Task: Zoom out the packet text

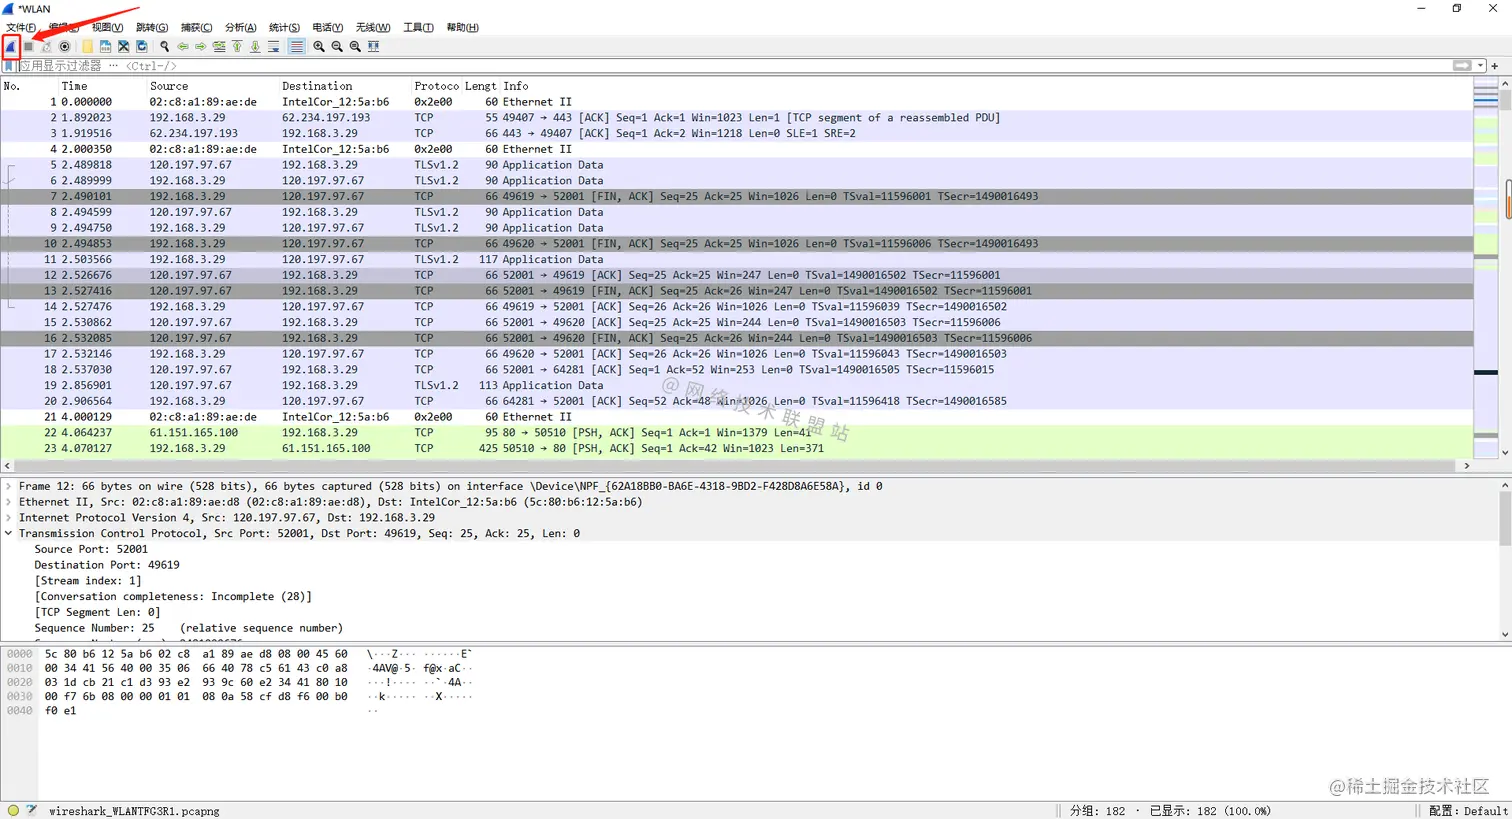Action: pos(337,46)
